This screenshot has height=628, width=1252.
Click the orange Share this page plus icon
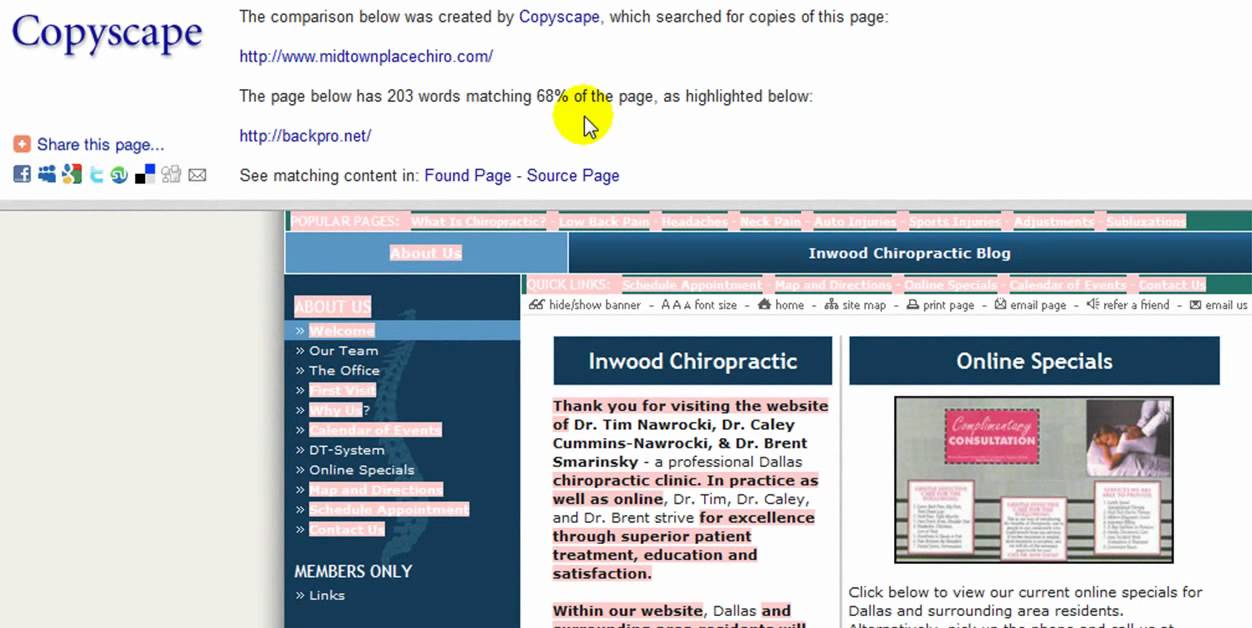coord(21,145)
